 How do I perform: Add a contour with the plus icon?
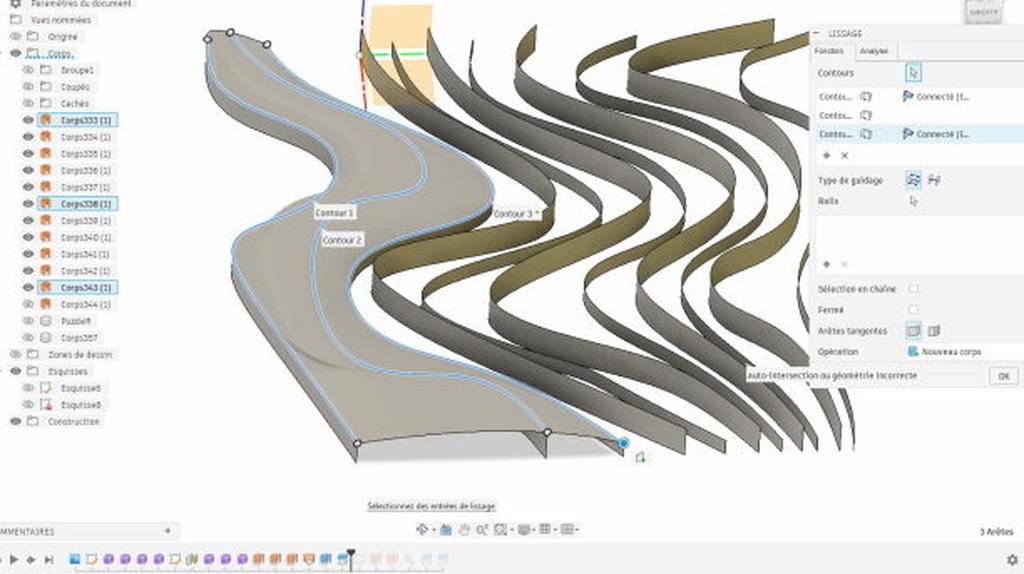tap(826, 156)
